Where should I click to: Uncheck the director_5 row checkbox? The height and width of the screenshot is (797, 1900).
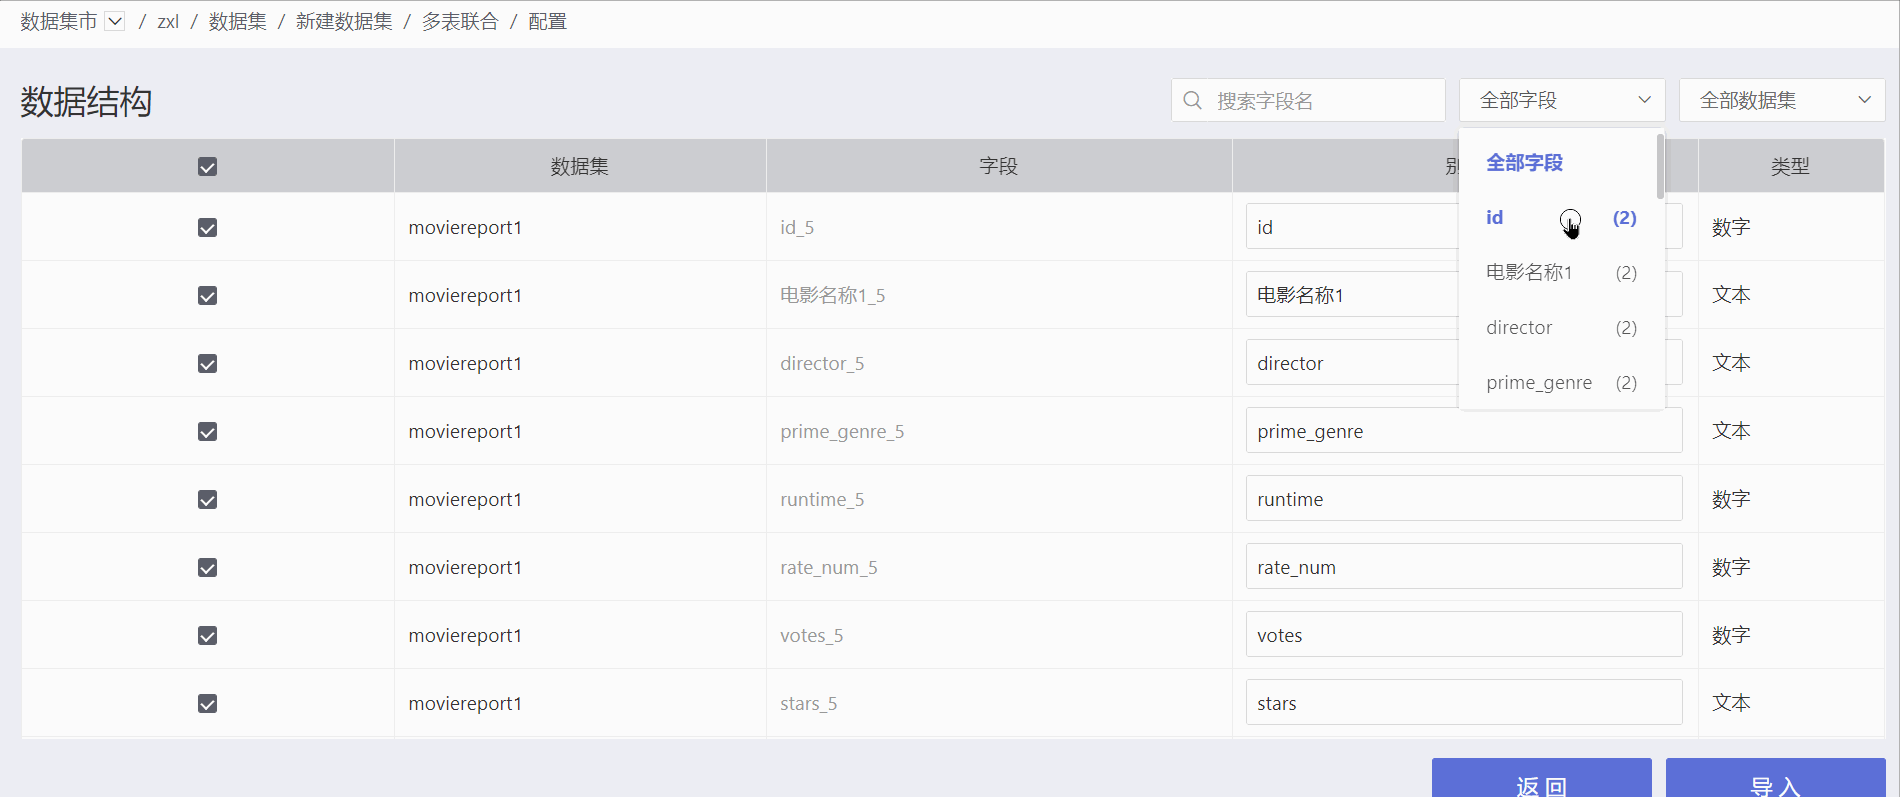[207, 364]
